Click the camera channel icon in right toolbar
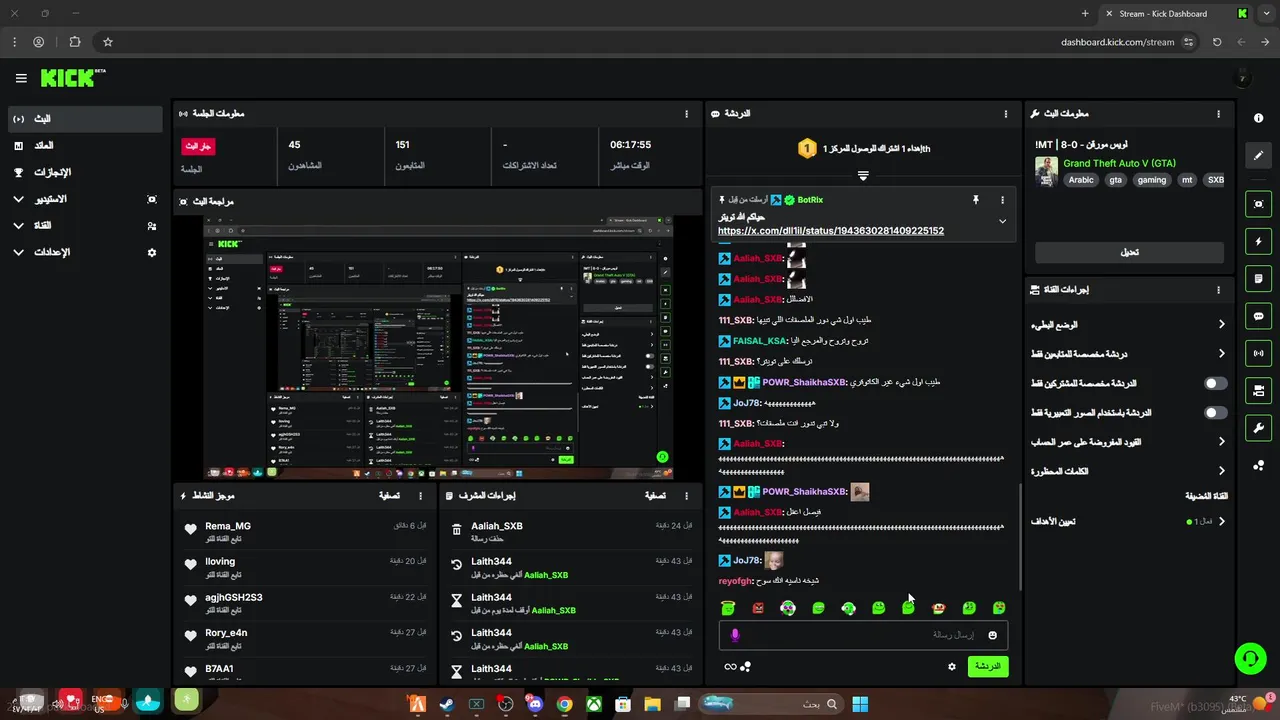This screenshot has width=1280, height=720. click(x=1258, y=390)
